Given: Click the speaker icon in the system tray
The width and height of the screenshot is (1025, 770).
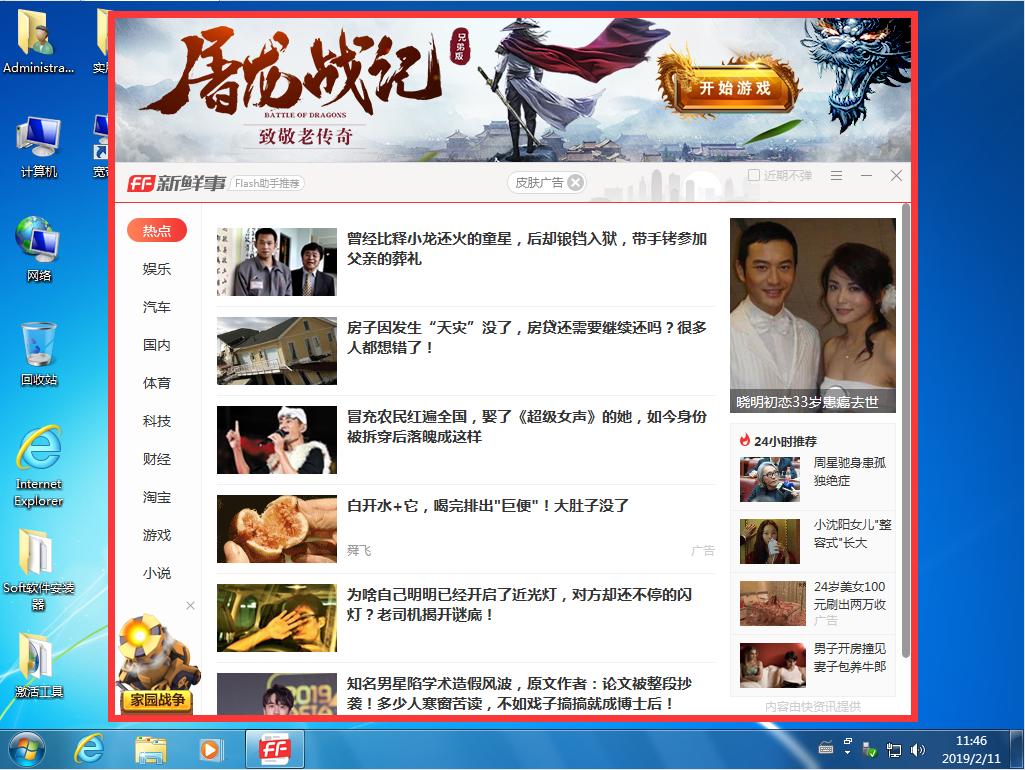Looking at the screenshot, I should pyautogui.click(x=917, y=748).
